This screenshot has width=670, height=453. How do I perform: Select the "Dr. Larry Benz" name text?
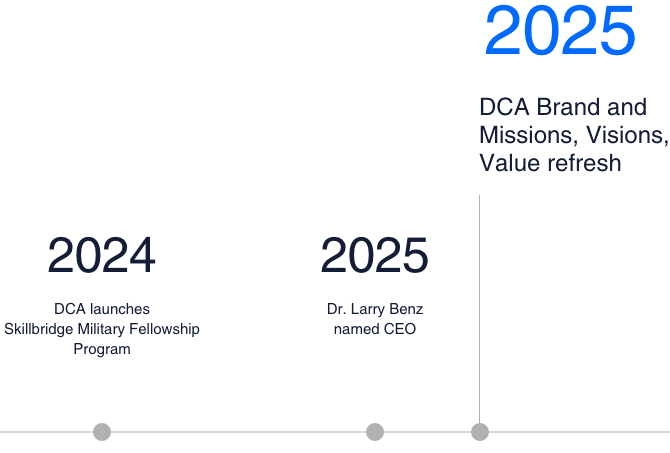(375, 309)
